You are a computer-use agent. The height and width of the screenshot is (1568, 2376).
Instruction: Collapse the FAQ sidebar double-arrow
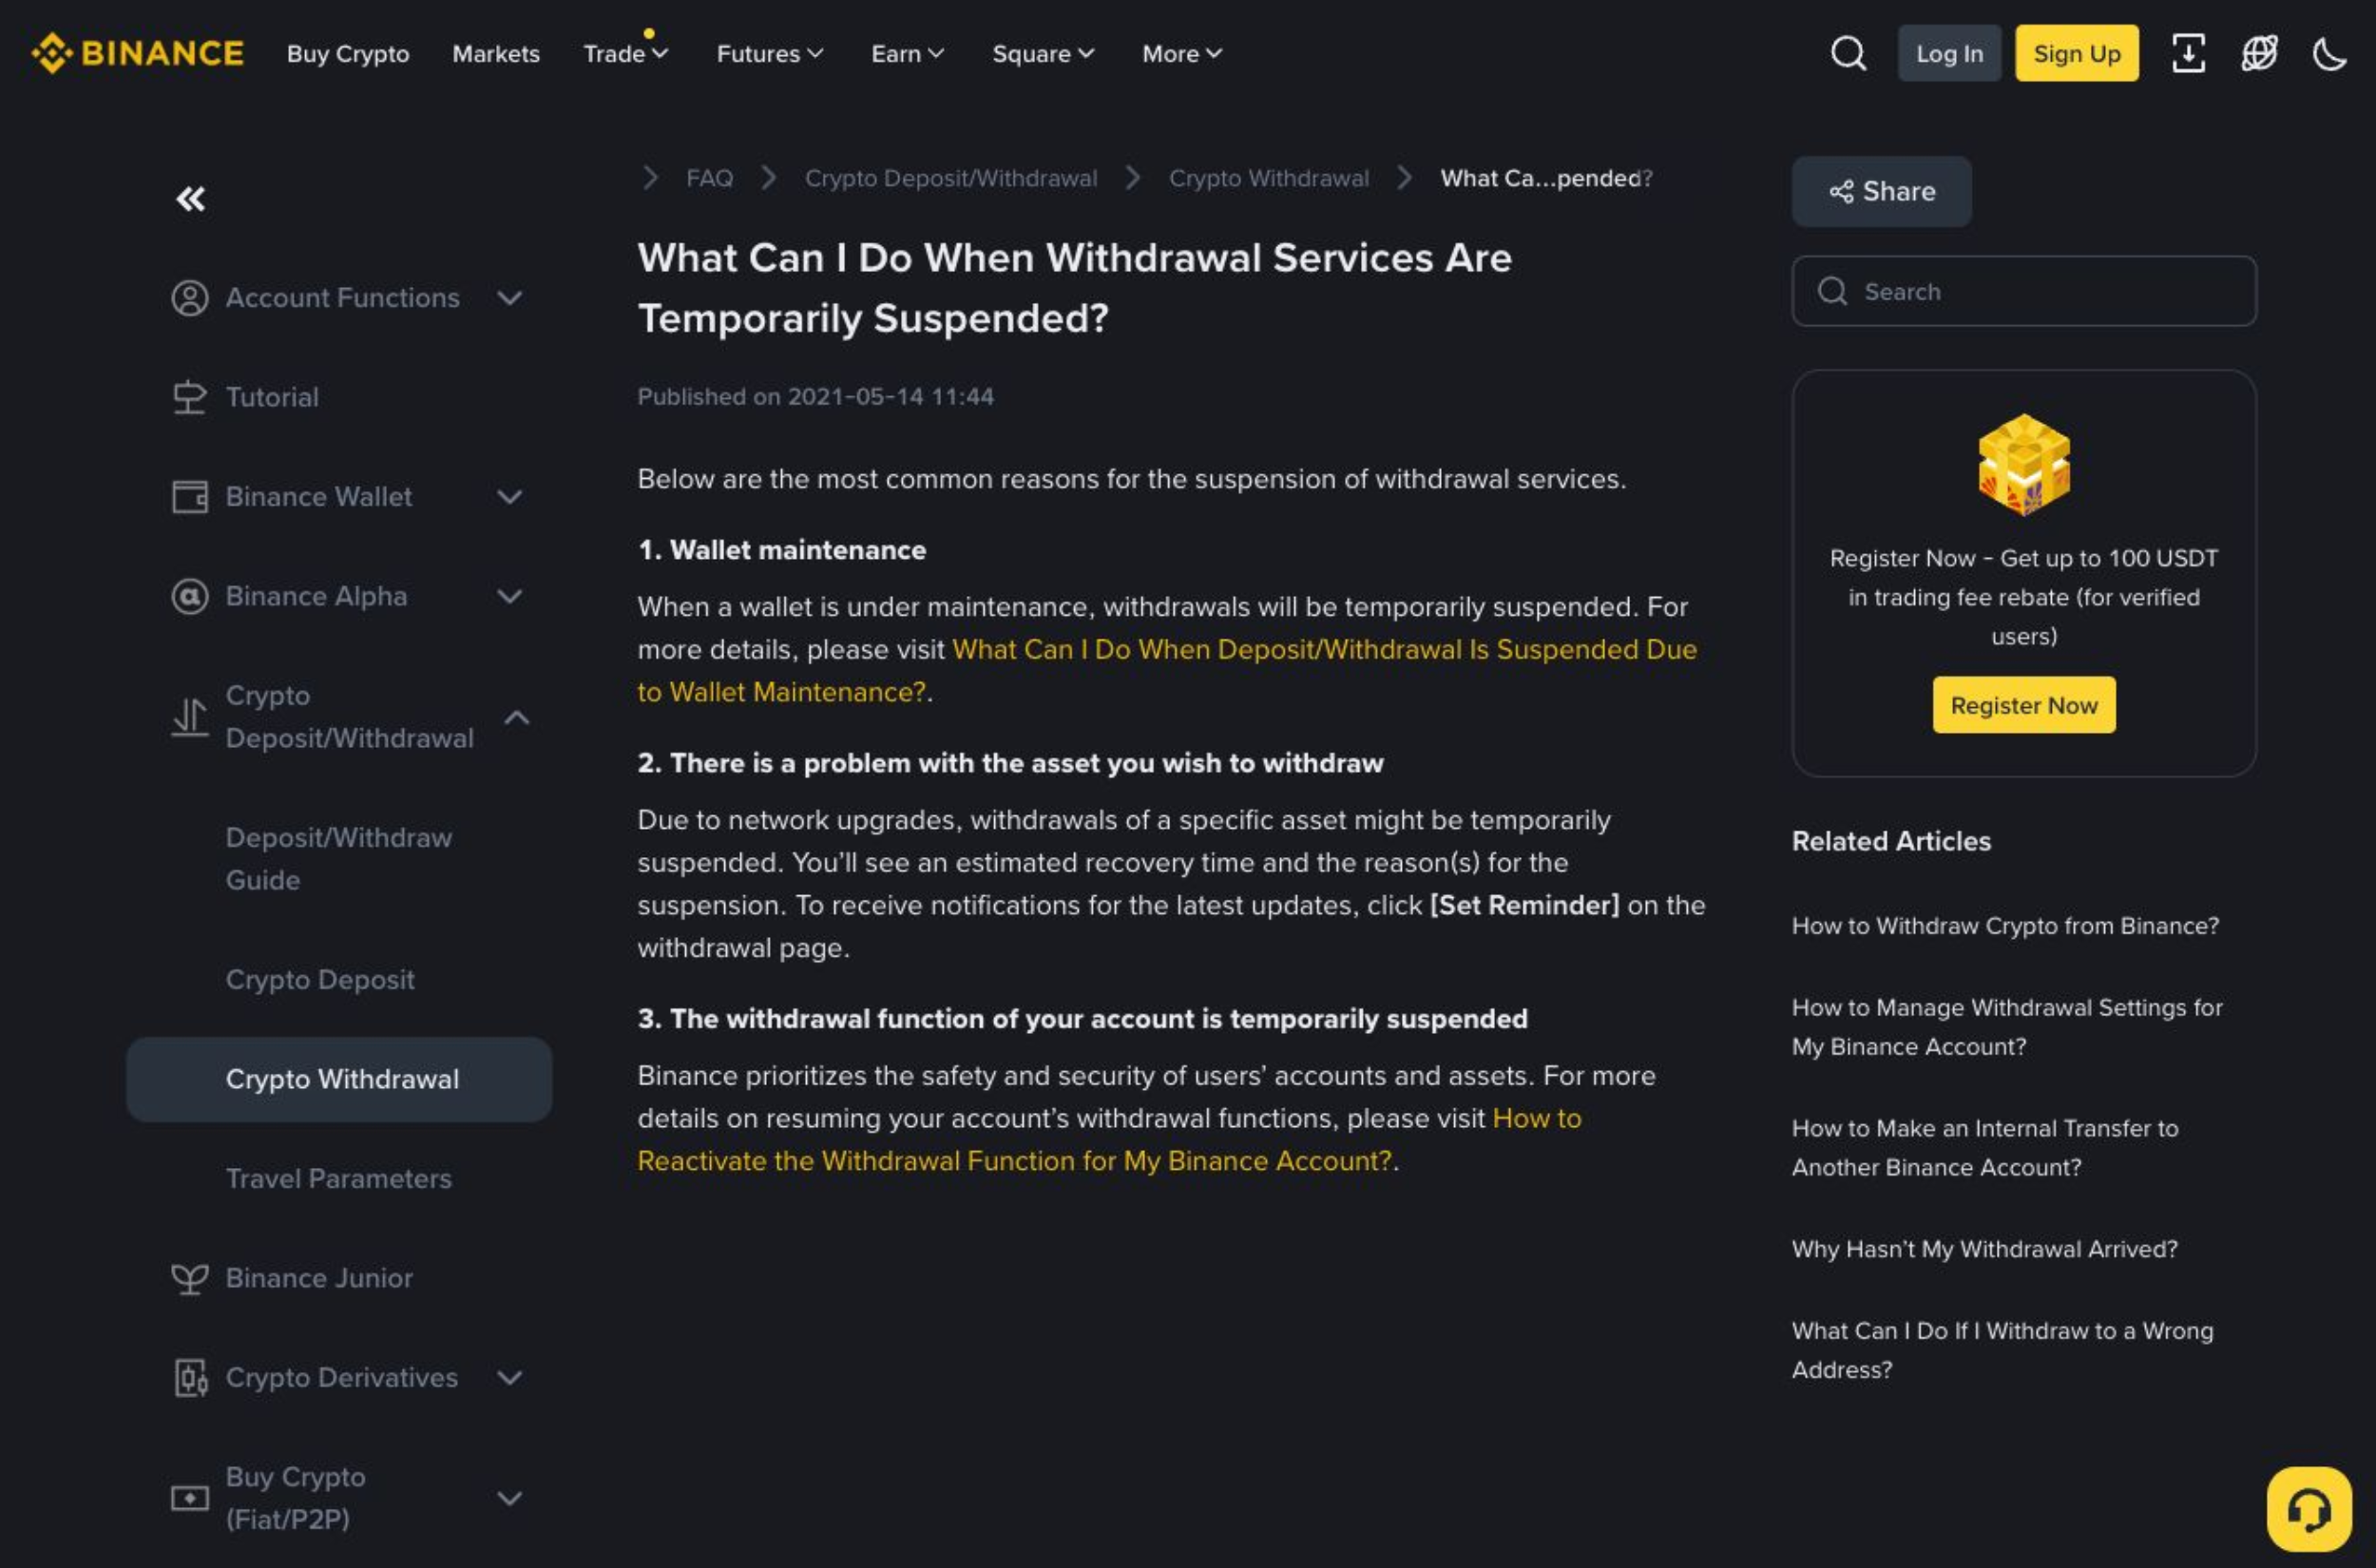[190, 199]
